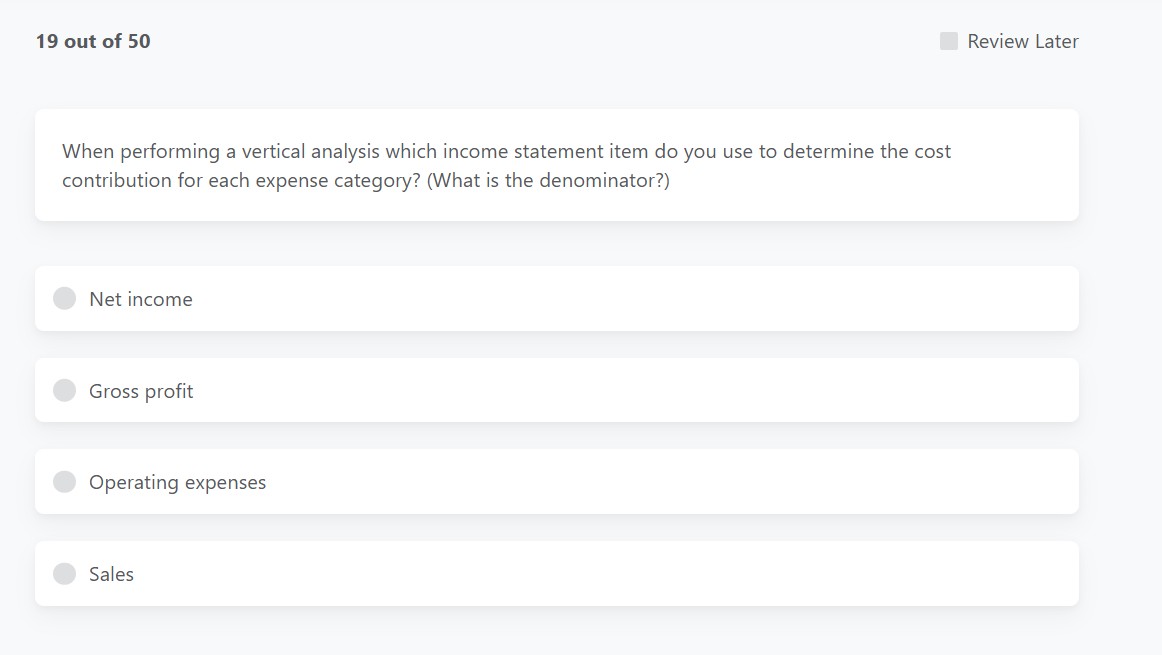The height and width of the screenshot is (655, 1162).
Task: Click the Operating expenses option text
Action: click(177, 482)
